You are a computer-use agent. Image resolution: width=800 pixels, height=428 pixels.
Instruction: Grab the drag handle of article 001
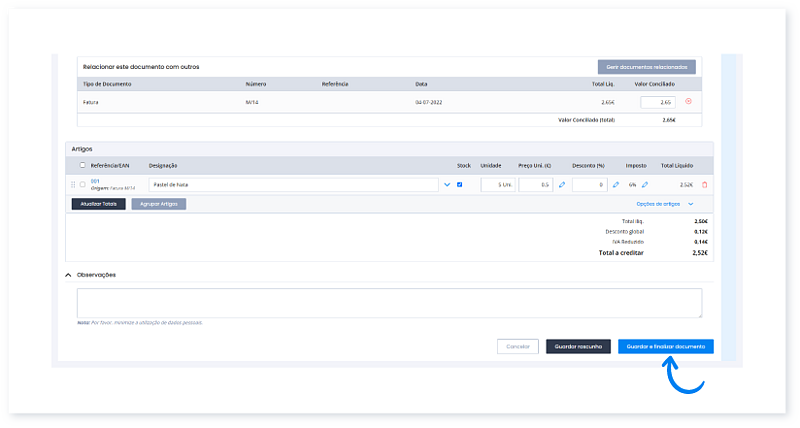point(73,185)
